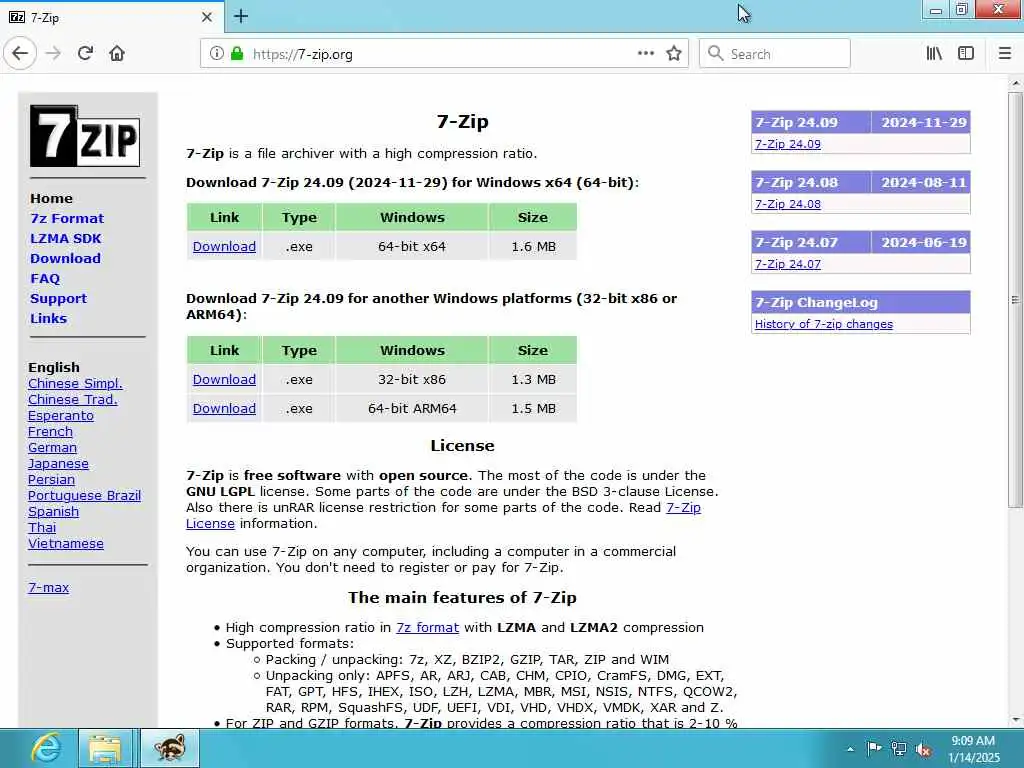The height and width of the screenshot is (768, 1024).
Task: Click the scrollbar up arrow
Action: tap(1015, 84)
